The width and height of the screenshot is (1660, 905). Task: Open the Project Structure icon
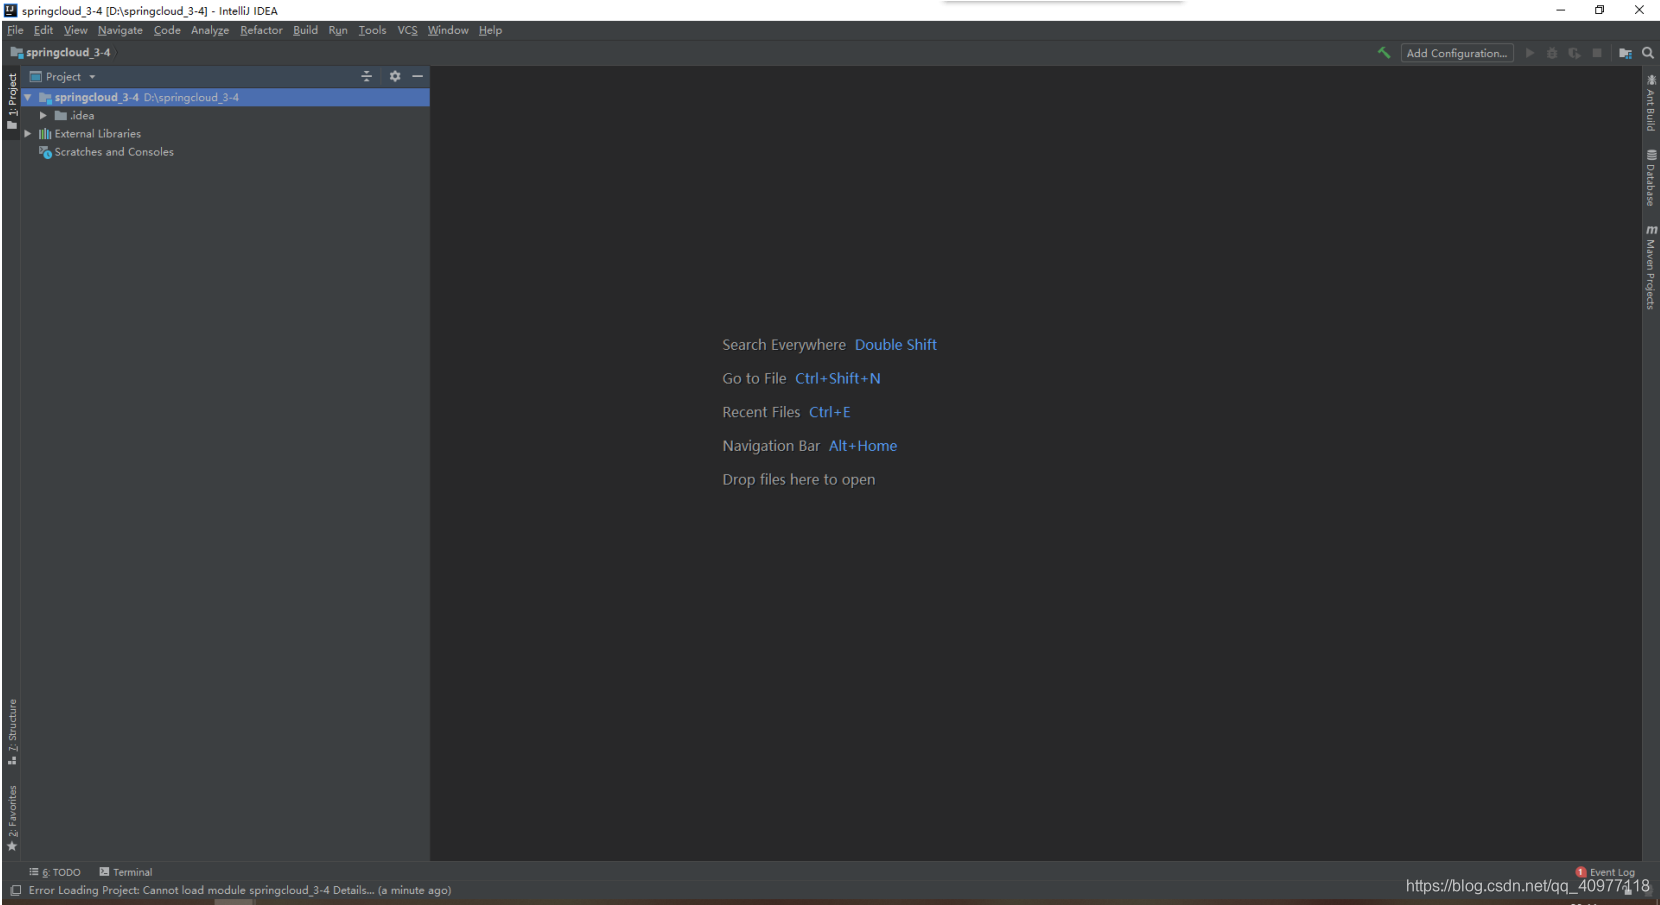point(1625,53)
